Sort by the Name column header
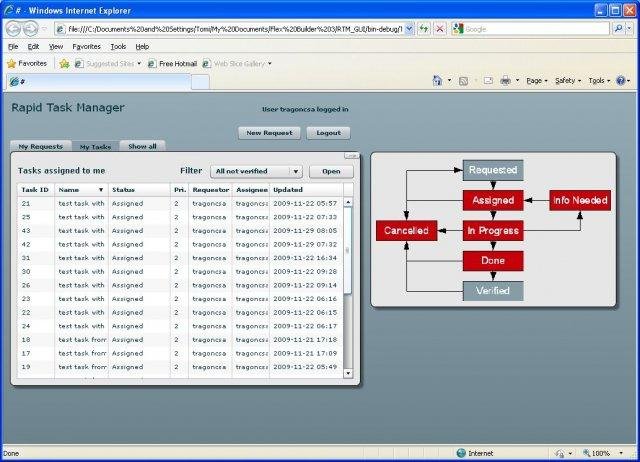The height and width of the screenshot is (462, 640). tap(81, 190)
